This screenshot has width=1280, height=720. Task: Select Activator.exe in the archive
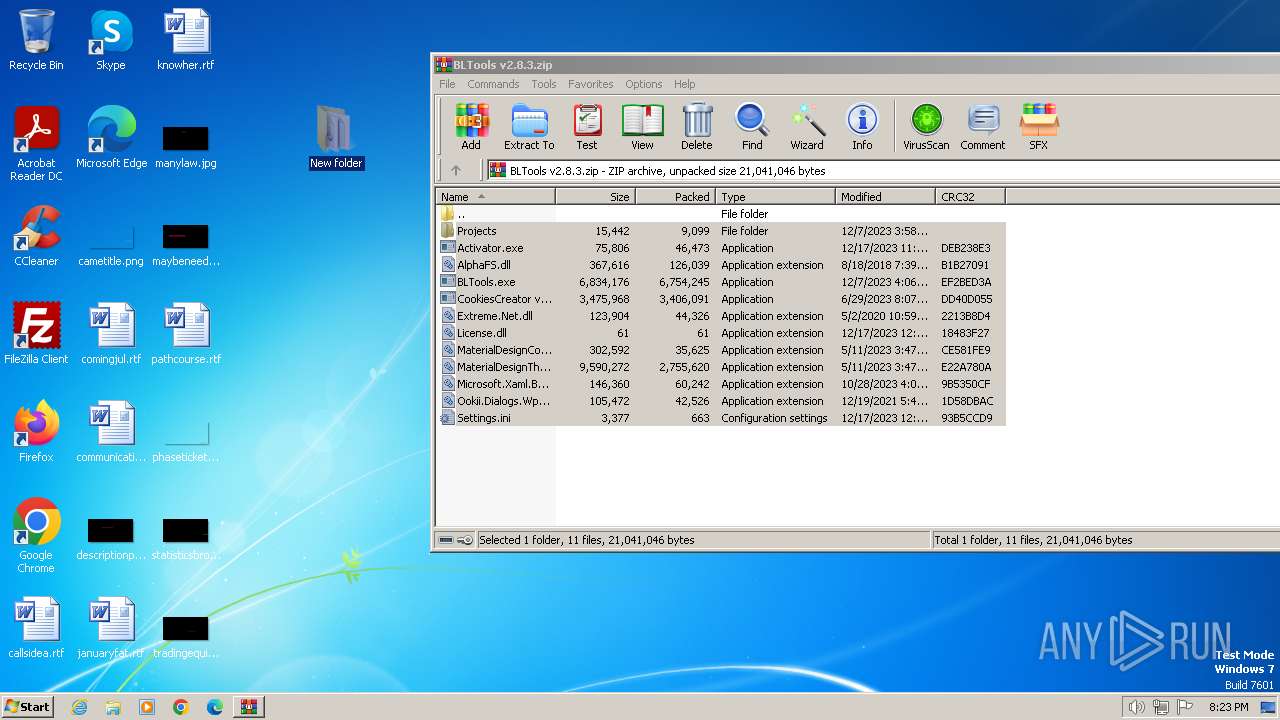click(721, 248)
